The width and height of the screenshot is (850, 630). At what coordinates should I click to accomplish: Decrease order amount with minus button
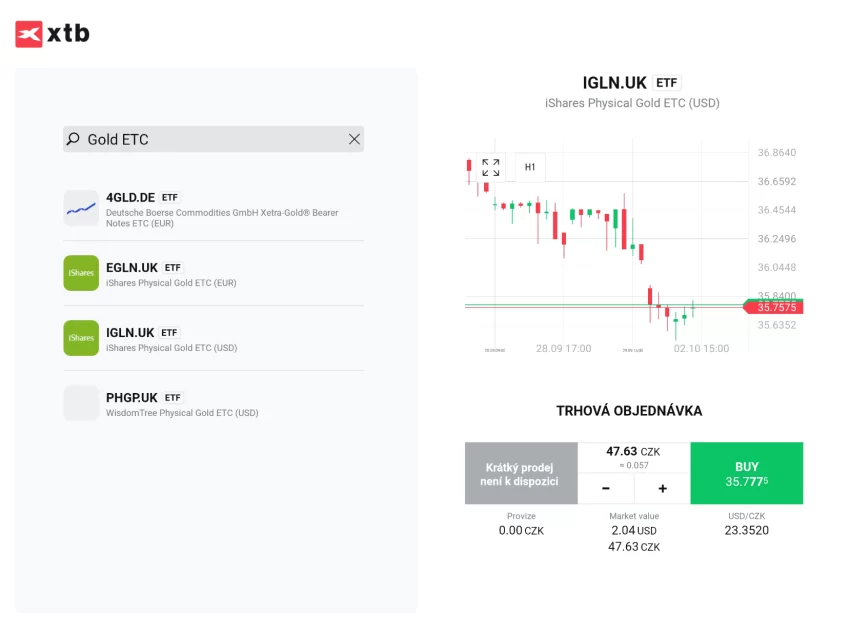(606, 489)
